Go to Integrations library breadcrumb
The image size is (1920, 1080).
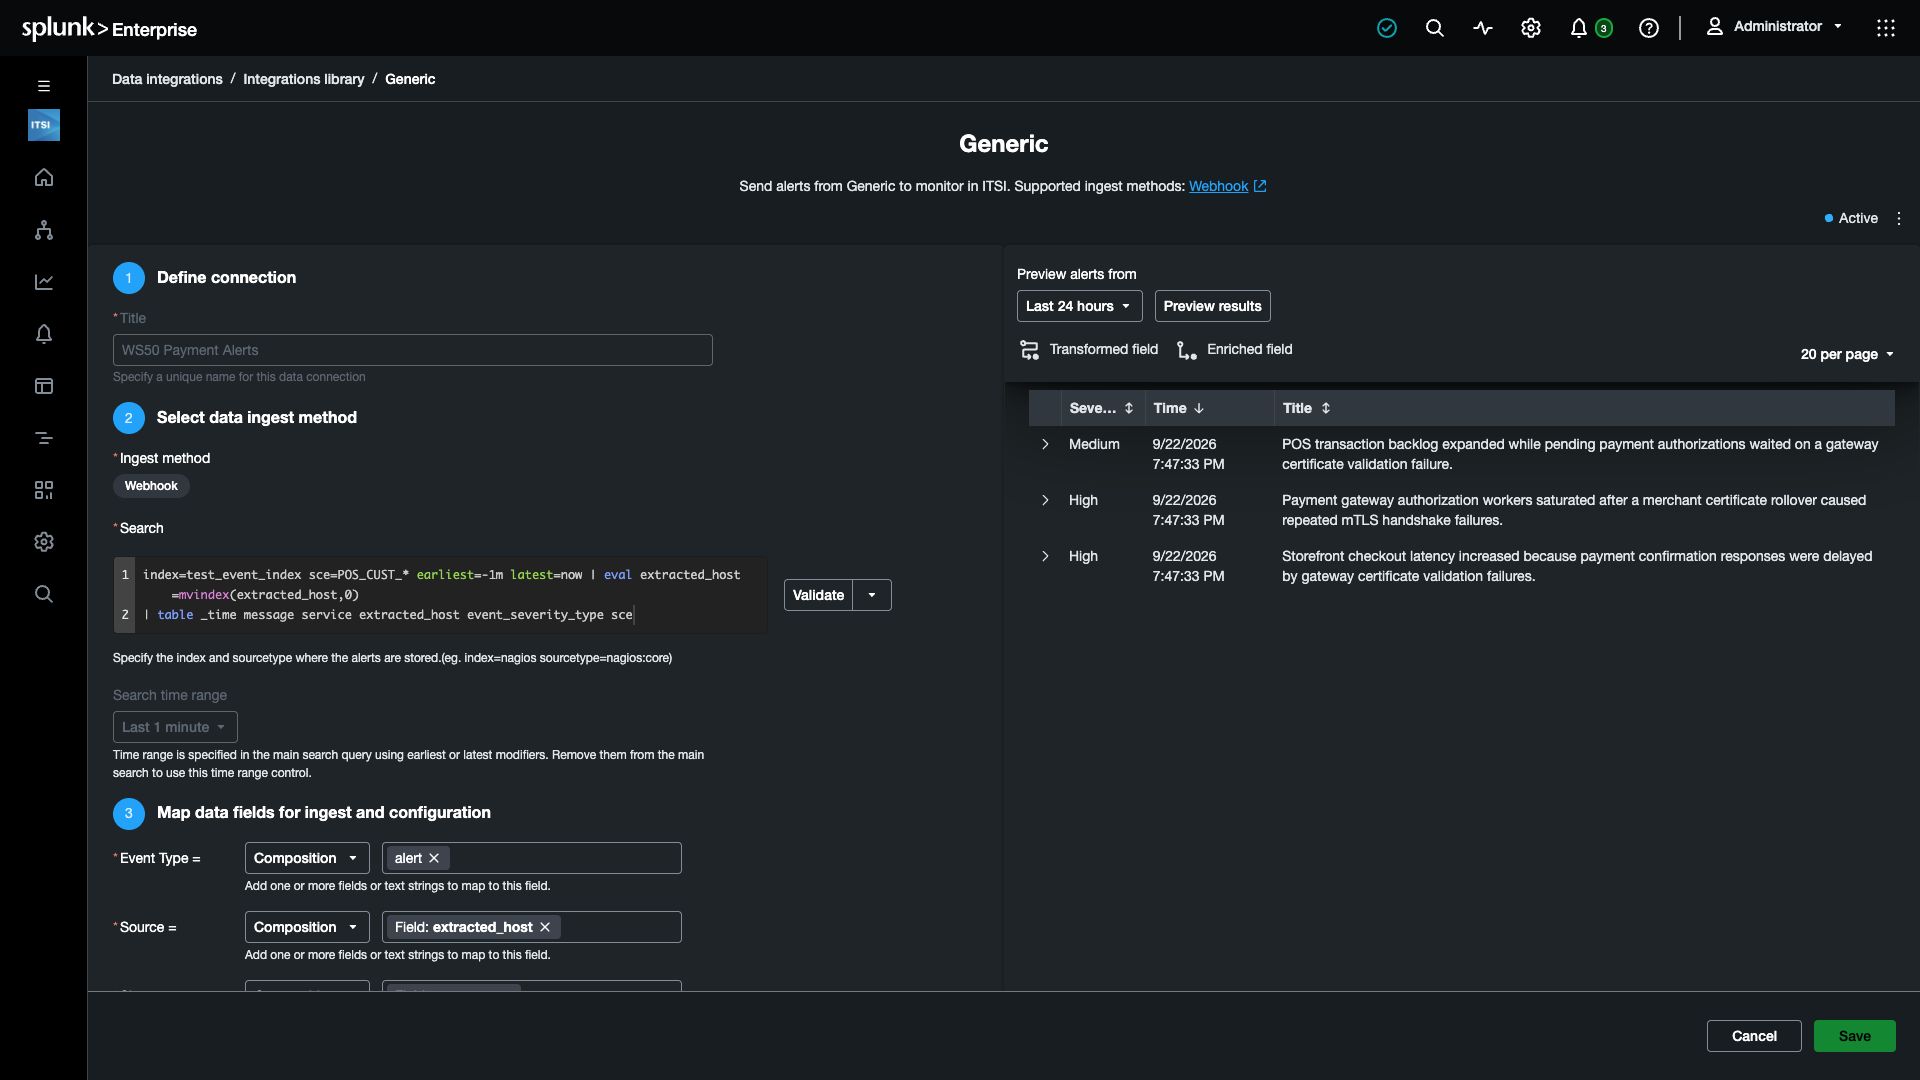tap(303, 79)
